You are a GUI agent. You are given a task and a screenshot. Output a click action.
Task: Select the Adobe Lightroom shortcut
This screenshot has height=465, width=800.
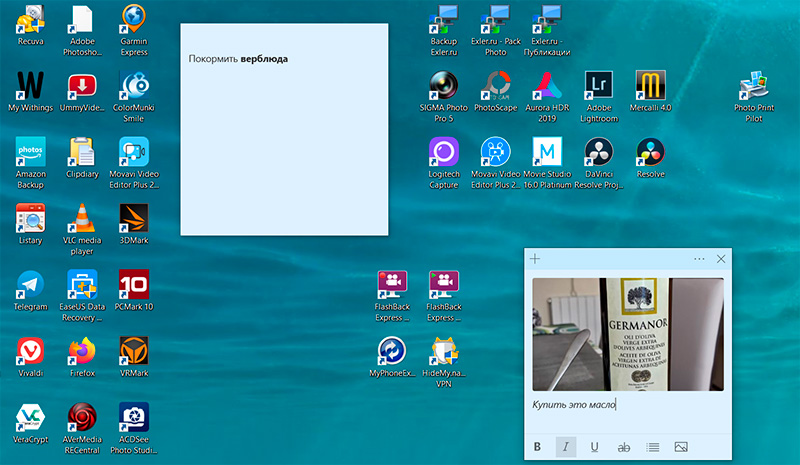coord(599,85)
